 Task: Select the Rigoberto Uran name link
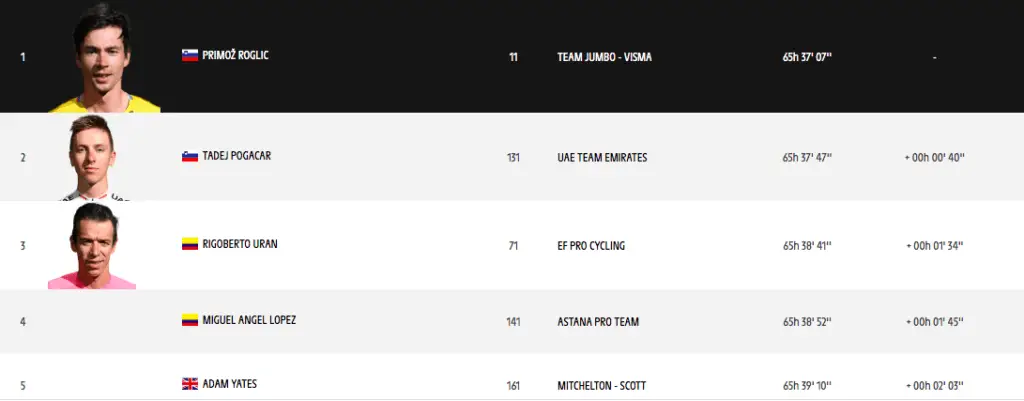tap(239, 244)
